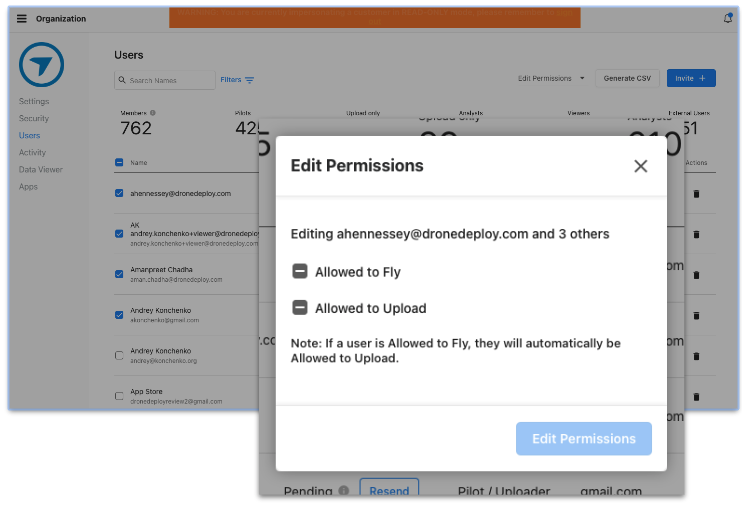Delete the AK andrey.konchenko+viewer user row
This screenshot has height=519, width=742.
[696, 234]
